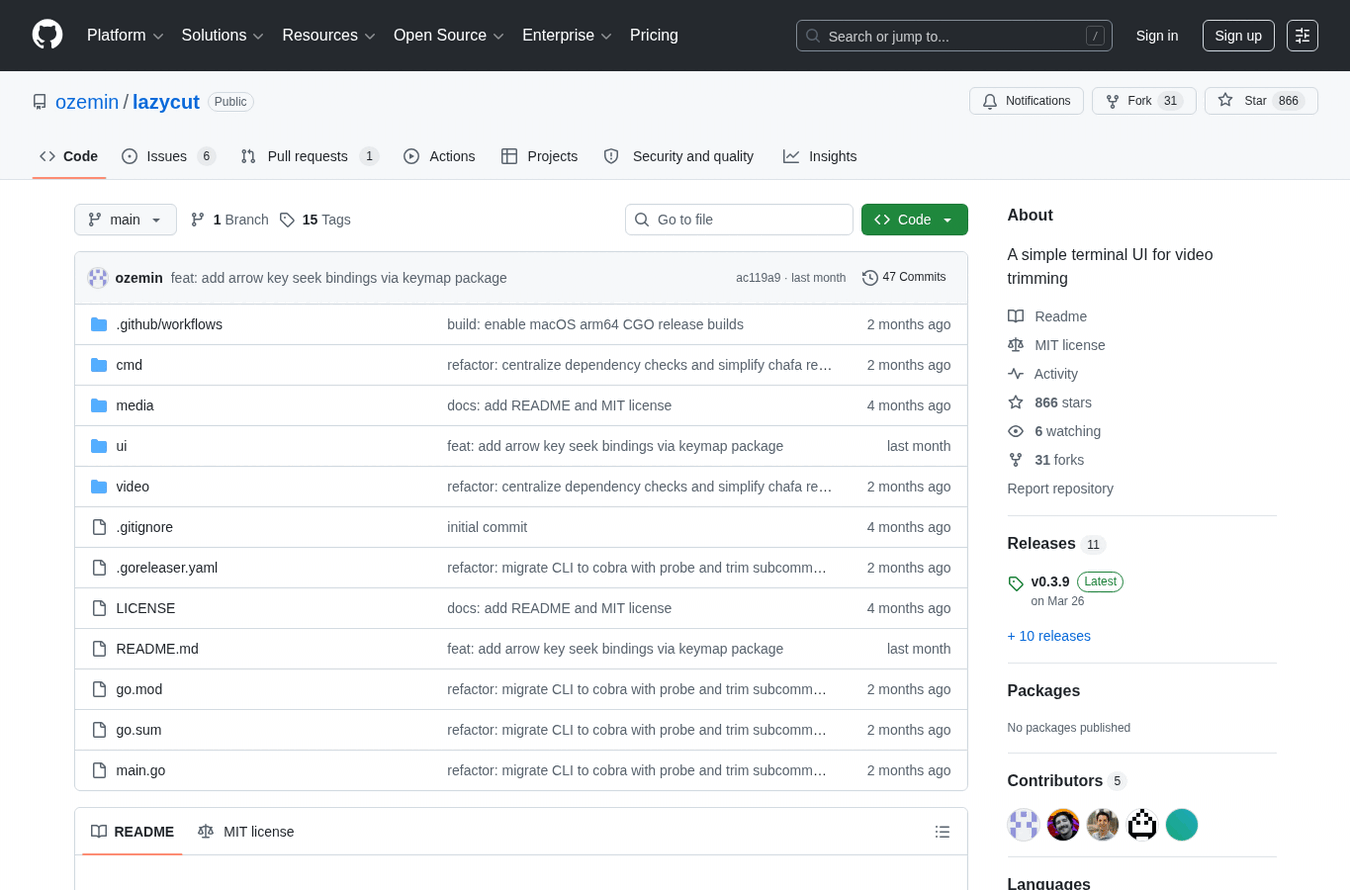Focus the Search or jump to field
Image resolution: width=1350 pixels, height=890 pixels.
(x=954, y=36)
